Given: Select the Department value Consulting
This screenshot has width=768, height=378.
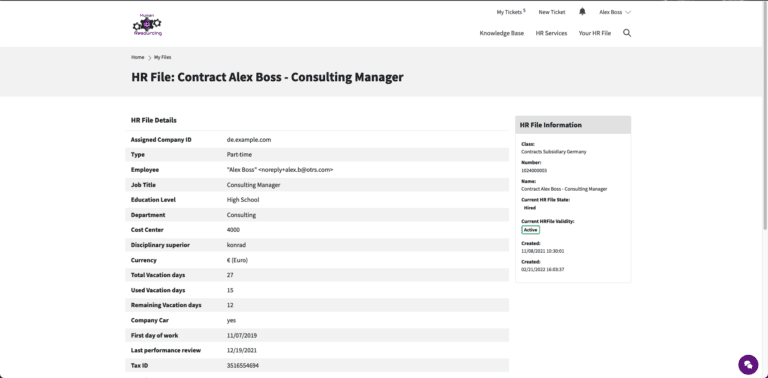Looking at the screenshot, I should [241, 215].
